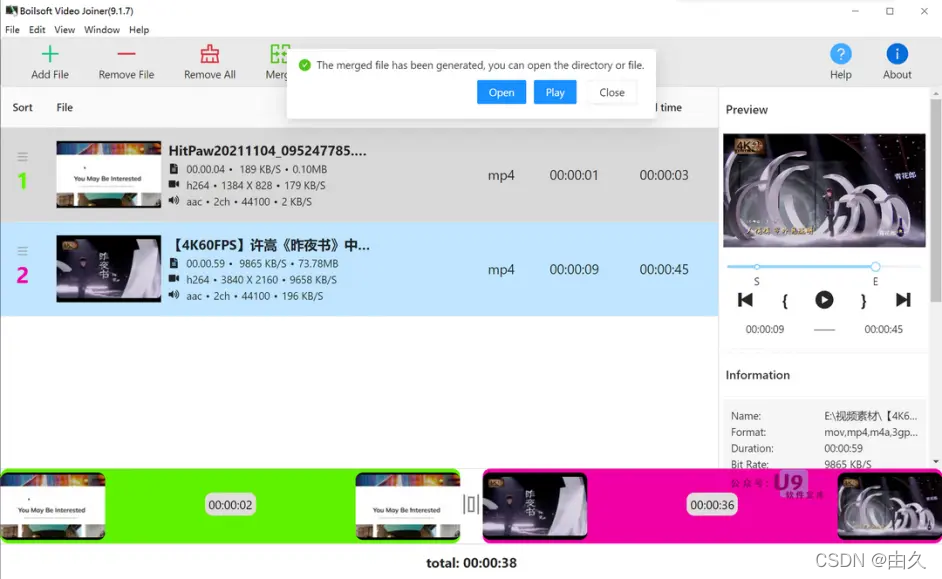The image size is (942, 579).
Task: Set end point with right brace button
Action: tap(863, 300)
